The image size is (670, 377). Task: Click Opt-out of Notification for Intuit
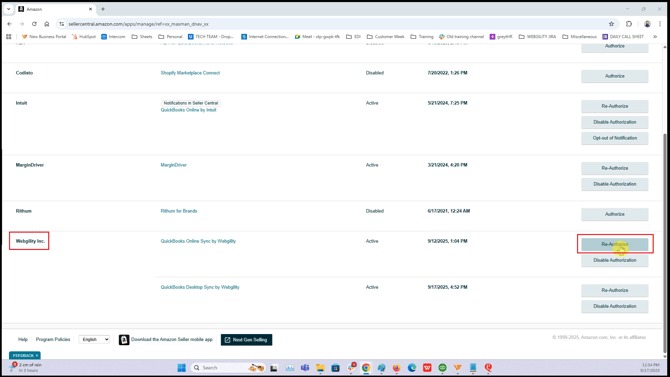click(614, 138)
